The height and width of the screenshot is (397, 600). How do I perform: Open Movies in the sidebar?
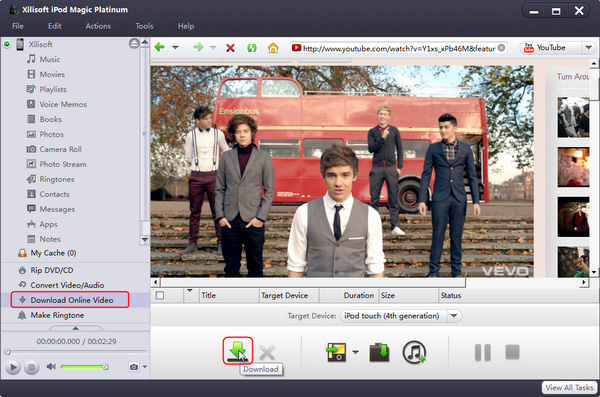[52, 74]
